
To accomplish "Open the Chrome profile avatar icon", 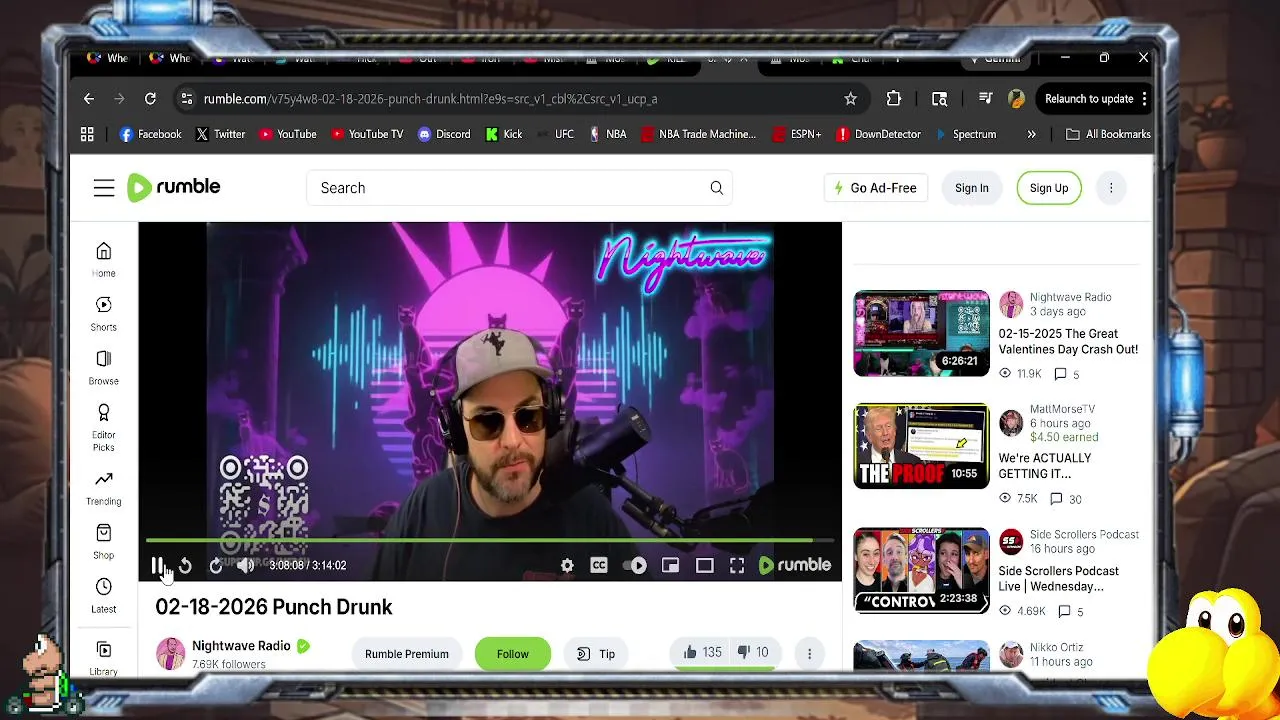I will coord(1016,99).
